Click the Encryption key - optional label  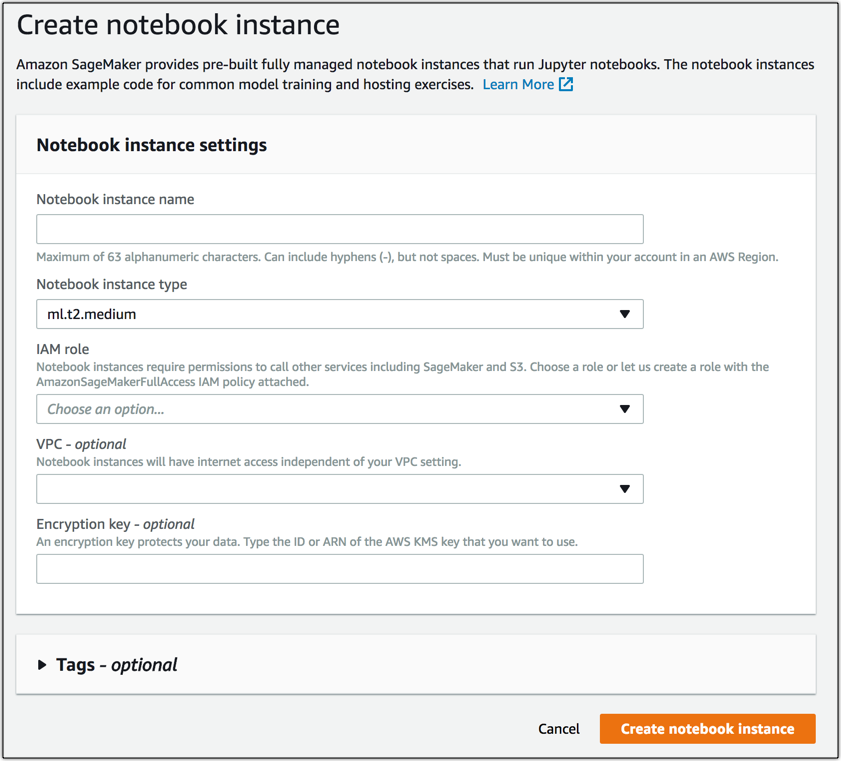pos(115,524)
